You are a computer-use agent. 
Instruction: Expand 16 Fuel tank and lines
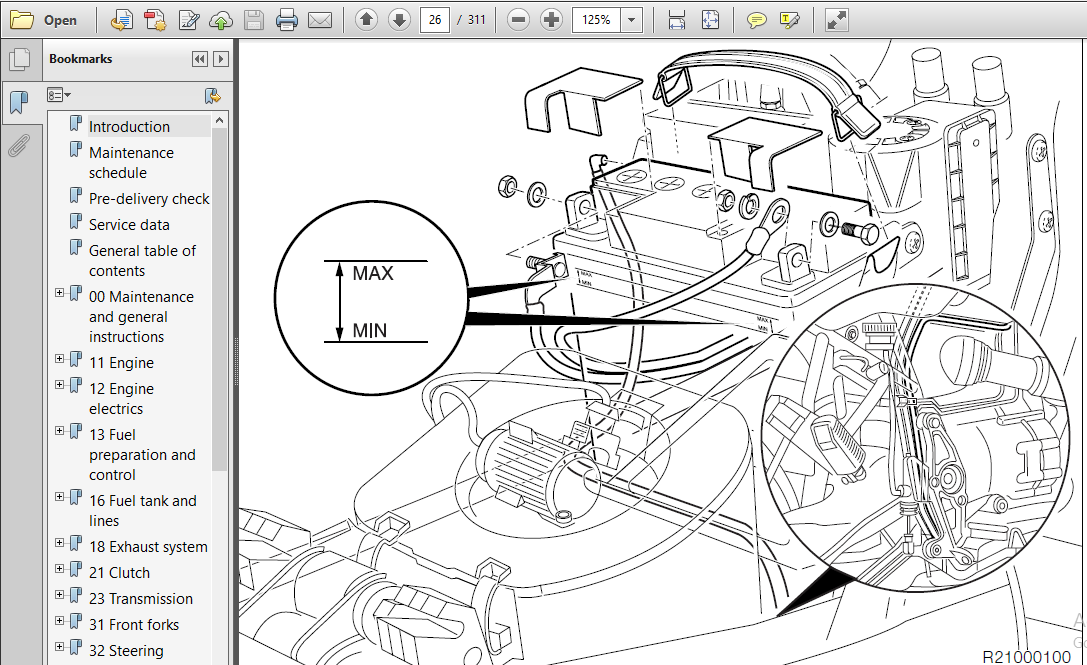[60, 497]
